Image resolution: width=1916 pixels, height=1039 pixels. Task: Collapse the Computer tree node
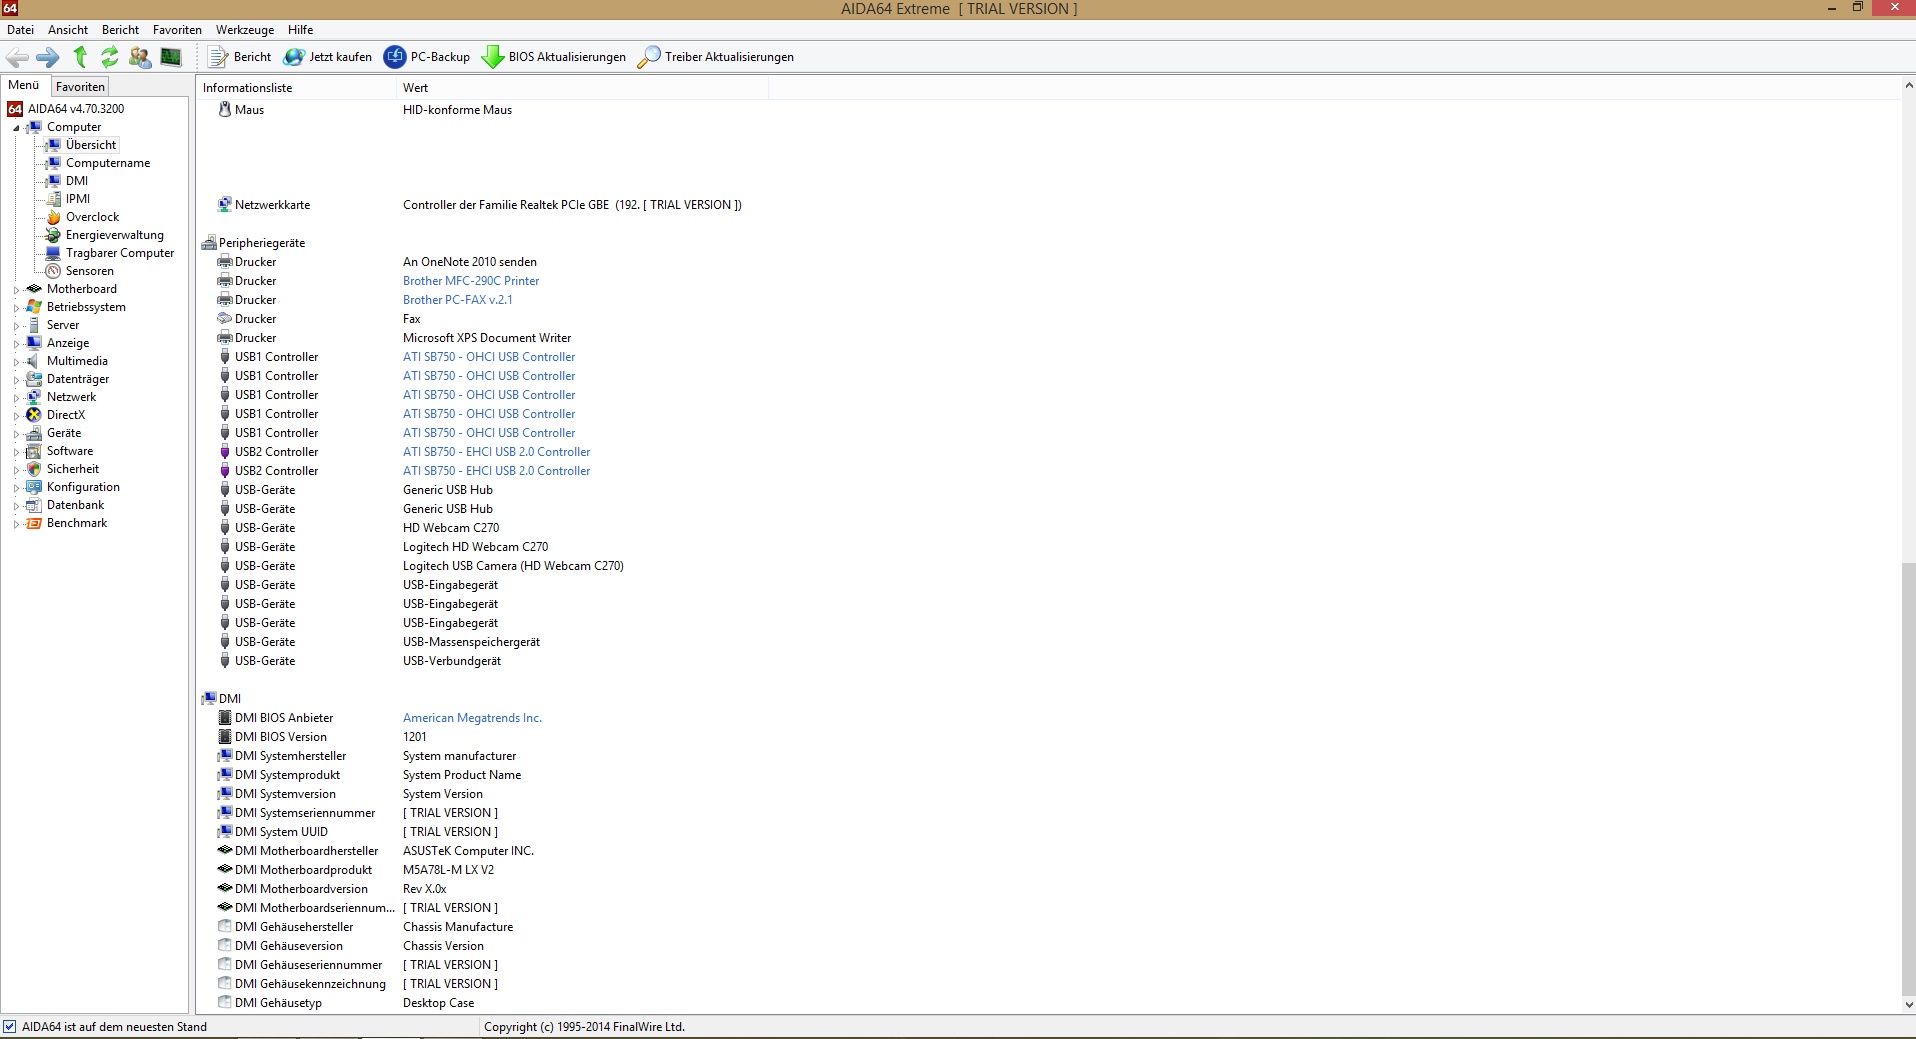point(16,128)
